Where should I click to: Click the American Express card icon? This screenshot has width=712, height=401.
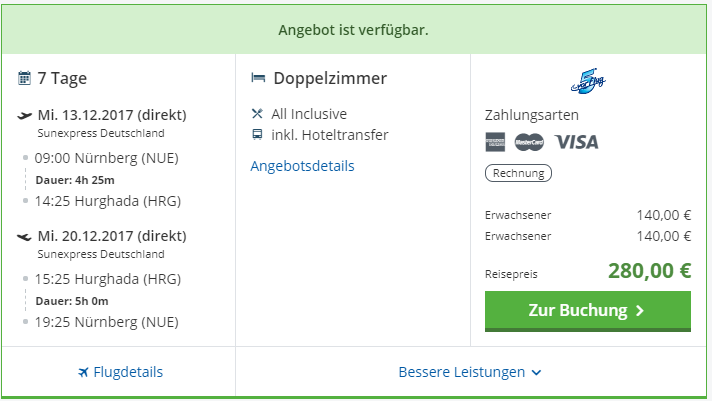(x=495, y=142)
